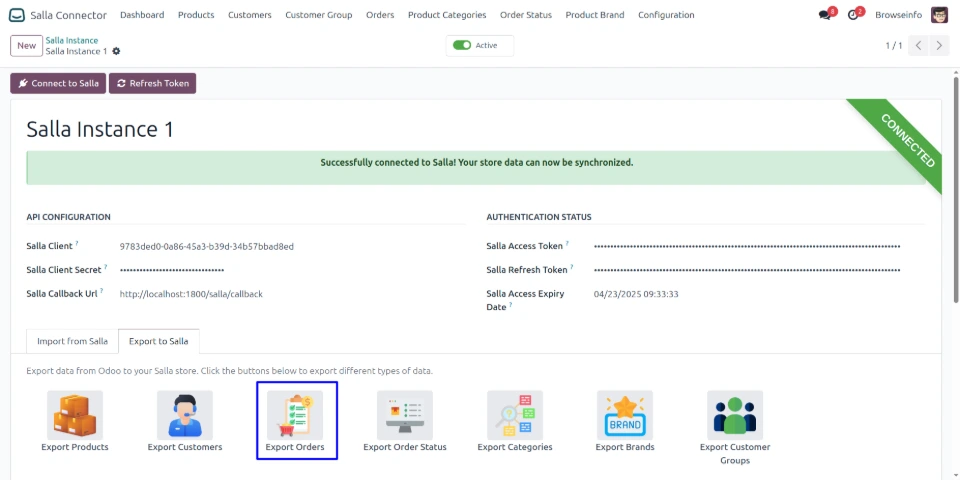Click the Export Categories icon

[x=515, y=414]
